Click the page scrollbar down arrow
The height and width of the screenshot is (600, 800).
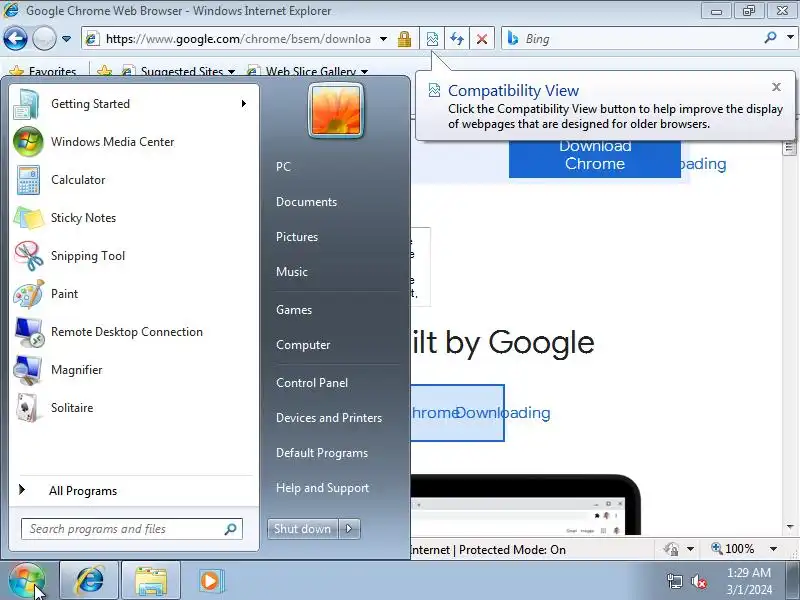[x=790, y=527]
